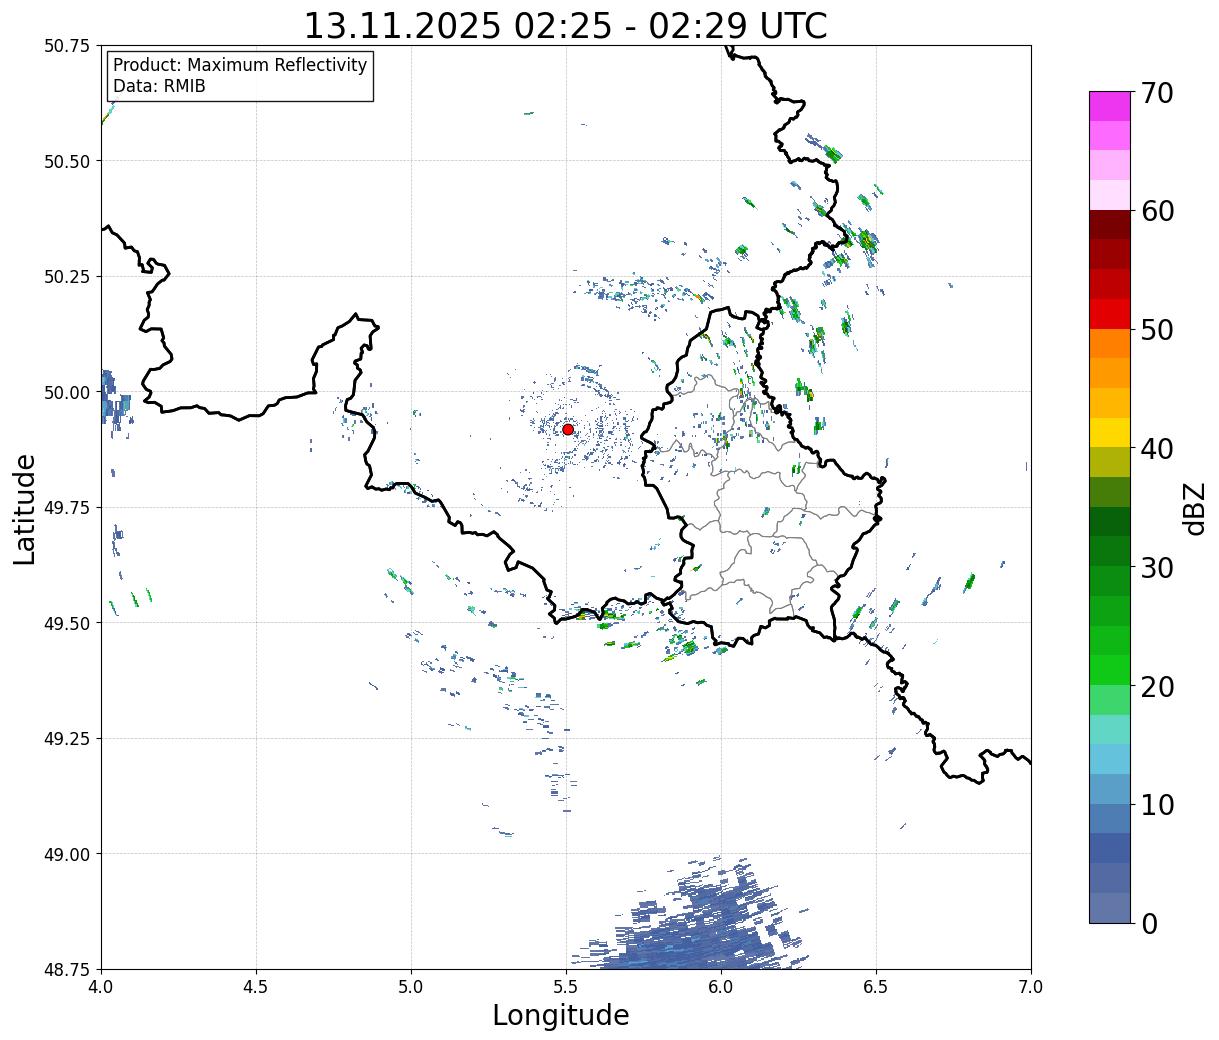Select the dark maroon segment just below 60 dBZ
The image size is (1219, 1040).
pyautogui.click(x=1109, y=225)
